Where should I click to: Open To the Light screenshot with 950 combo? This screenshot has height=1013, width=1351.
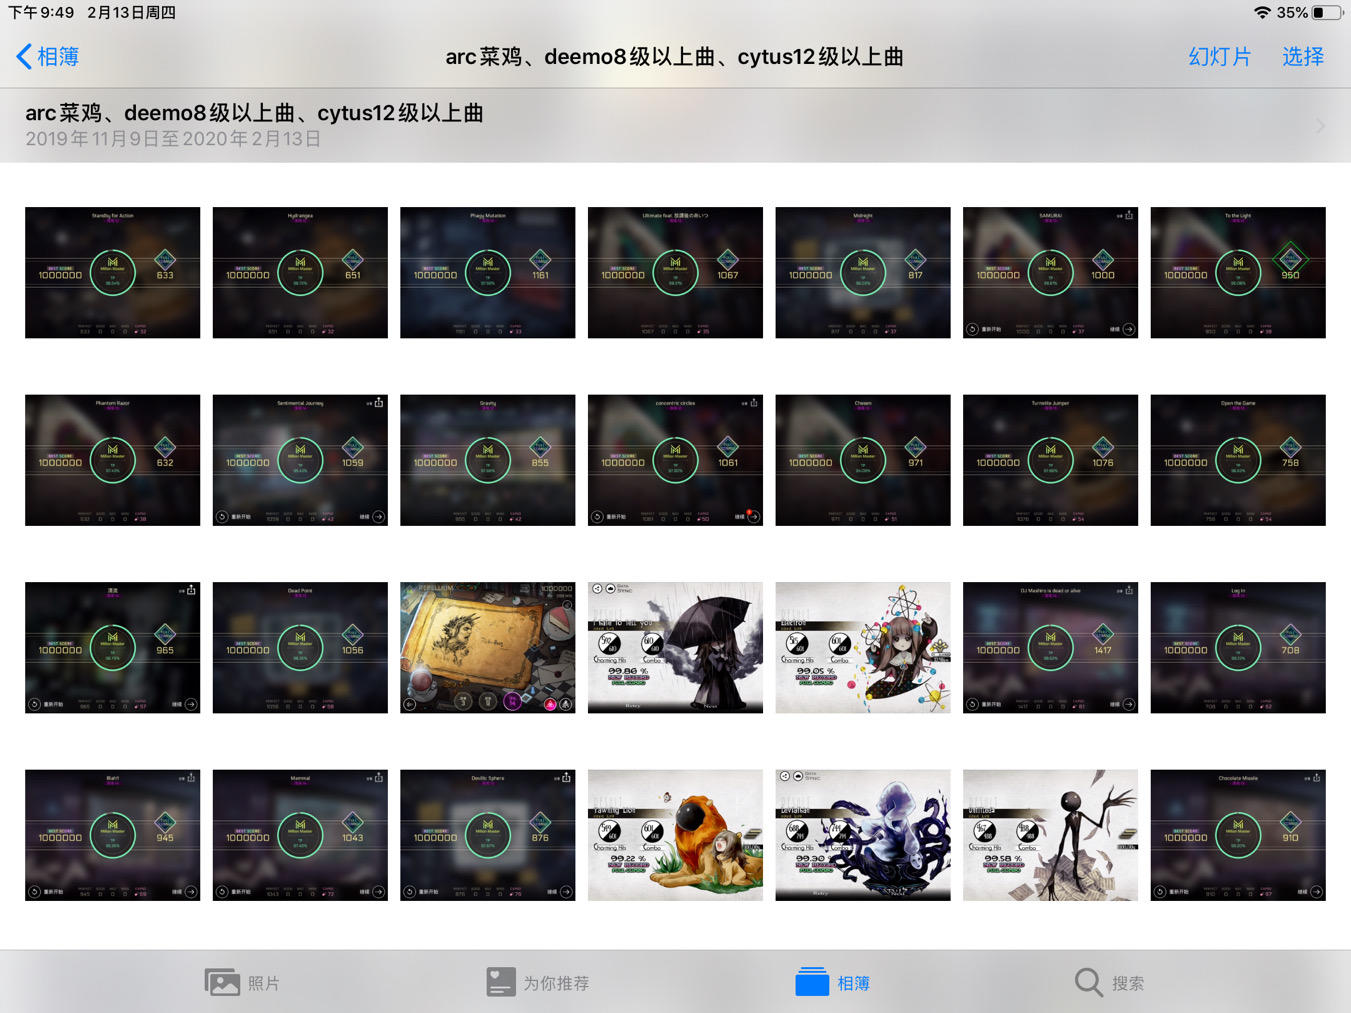[x=1238, y=272]
